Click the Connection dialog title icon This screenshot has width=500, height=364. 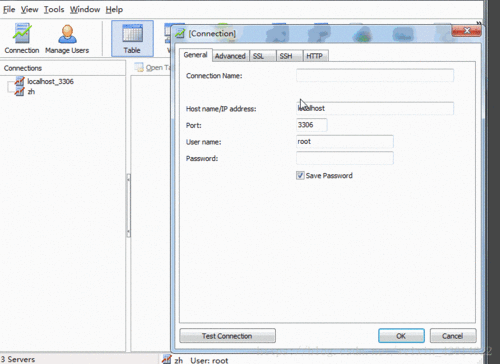coord(180,33)
